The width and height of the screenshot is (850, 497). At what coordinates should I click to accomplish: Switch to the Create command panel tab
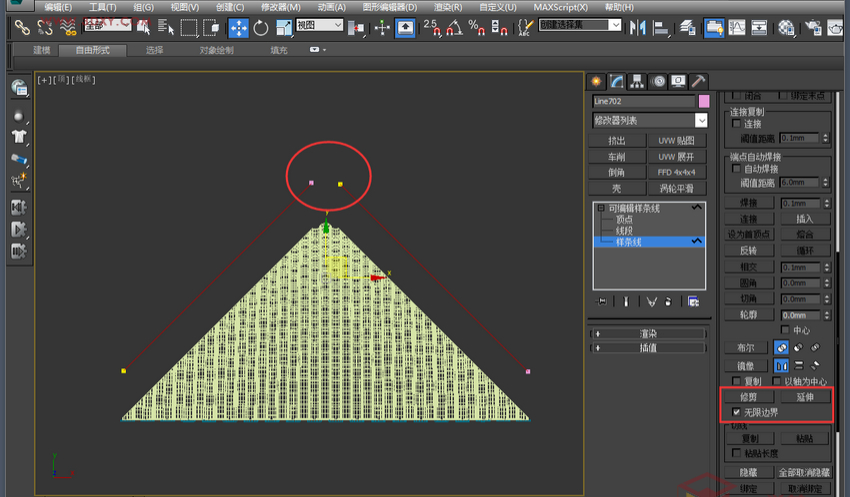click(x=596, y=81)
